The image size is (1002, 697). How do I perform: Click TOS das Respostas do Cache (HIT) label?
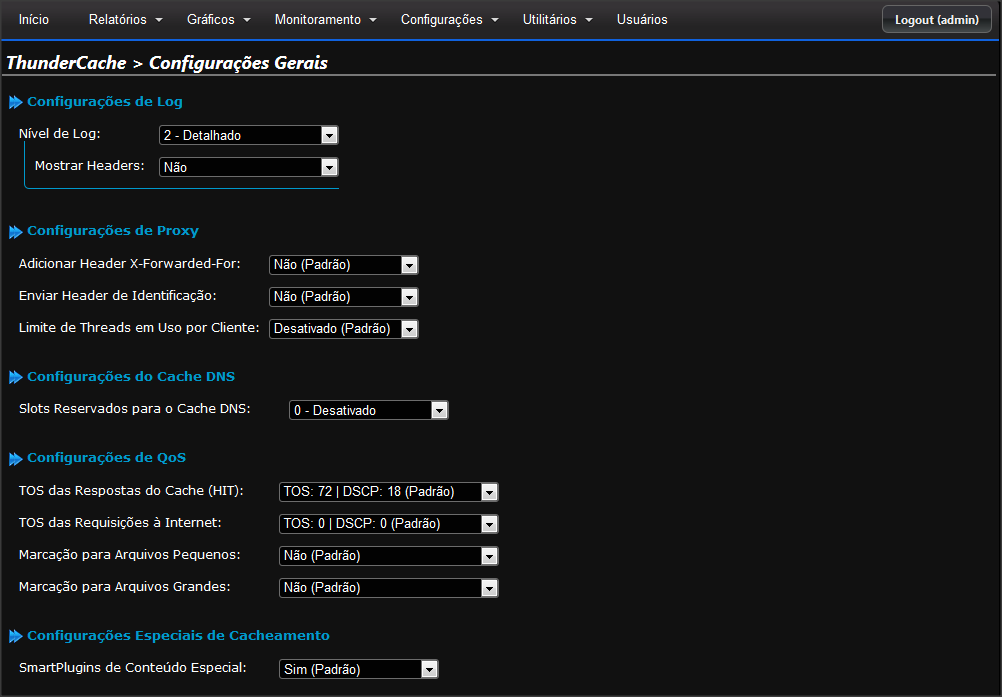(131, 490)
